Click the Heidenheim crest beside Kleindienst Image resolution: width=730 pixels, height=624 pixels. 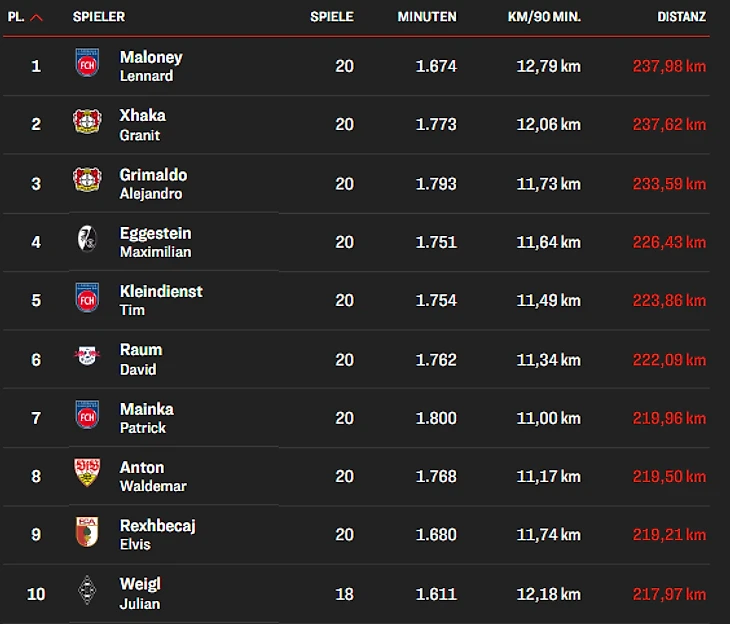[x=87, y=298]
